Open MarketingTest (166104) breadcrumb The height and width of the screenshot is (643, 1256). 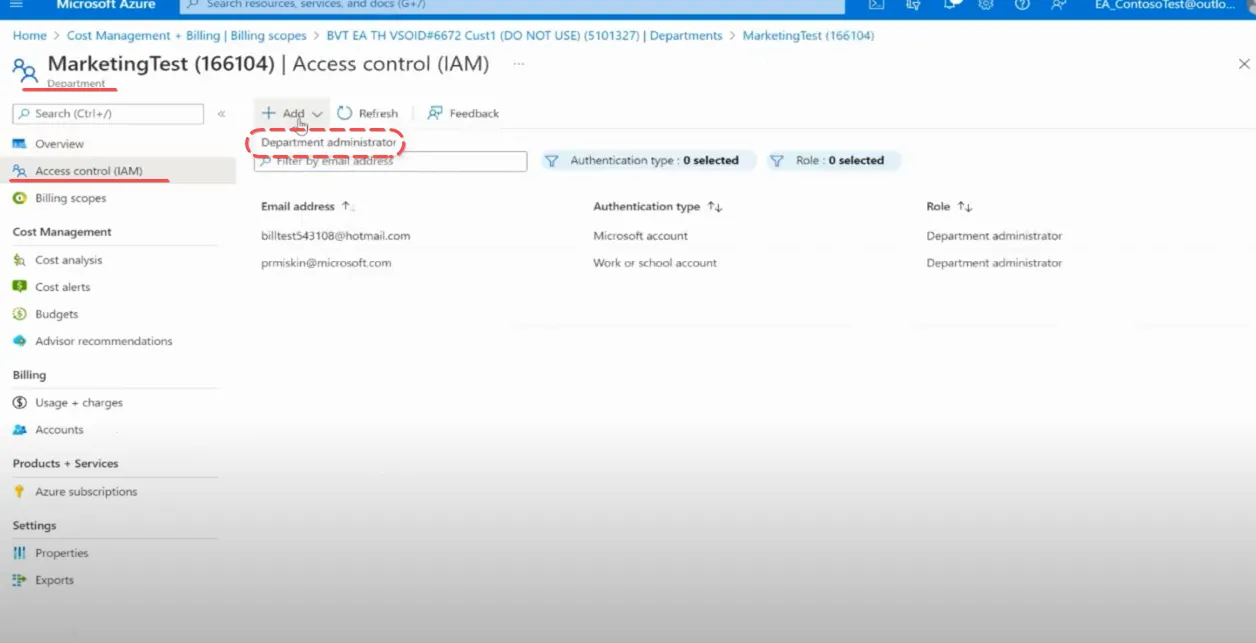808,35
